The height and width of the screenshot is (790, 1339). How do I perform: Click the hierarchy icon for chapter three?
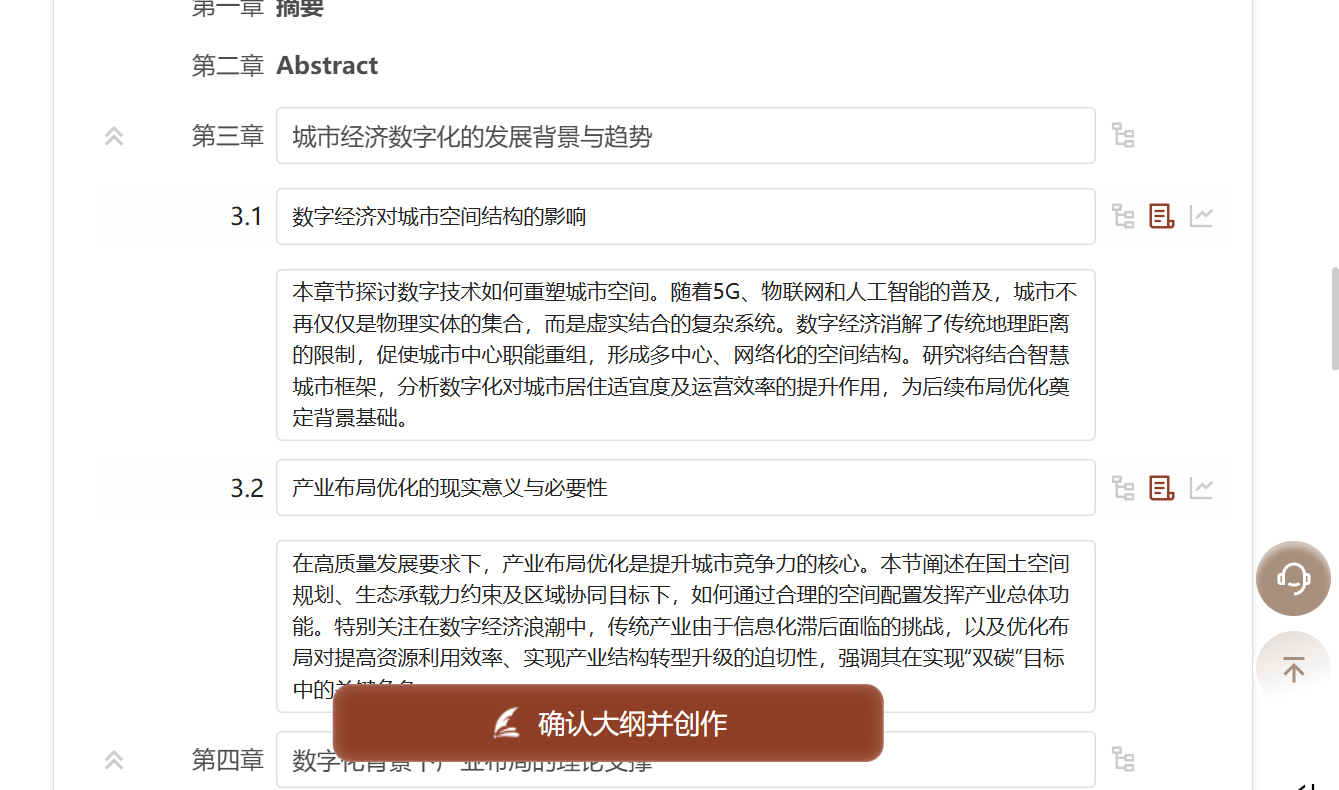click(x=1123, y=136)
